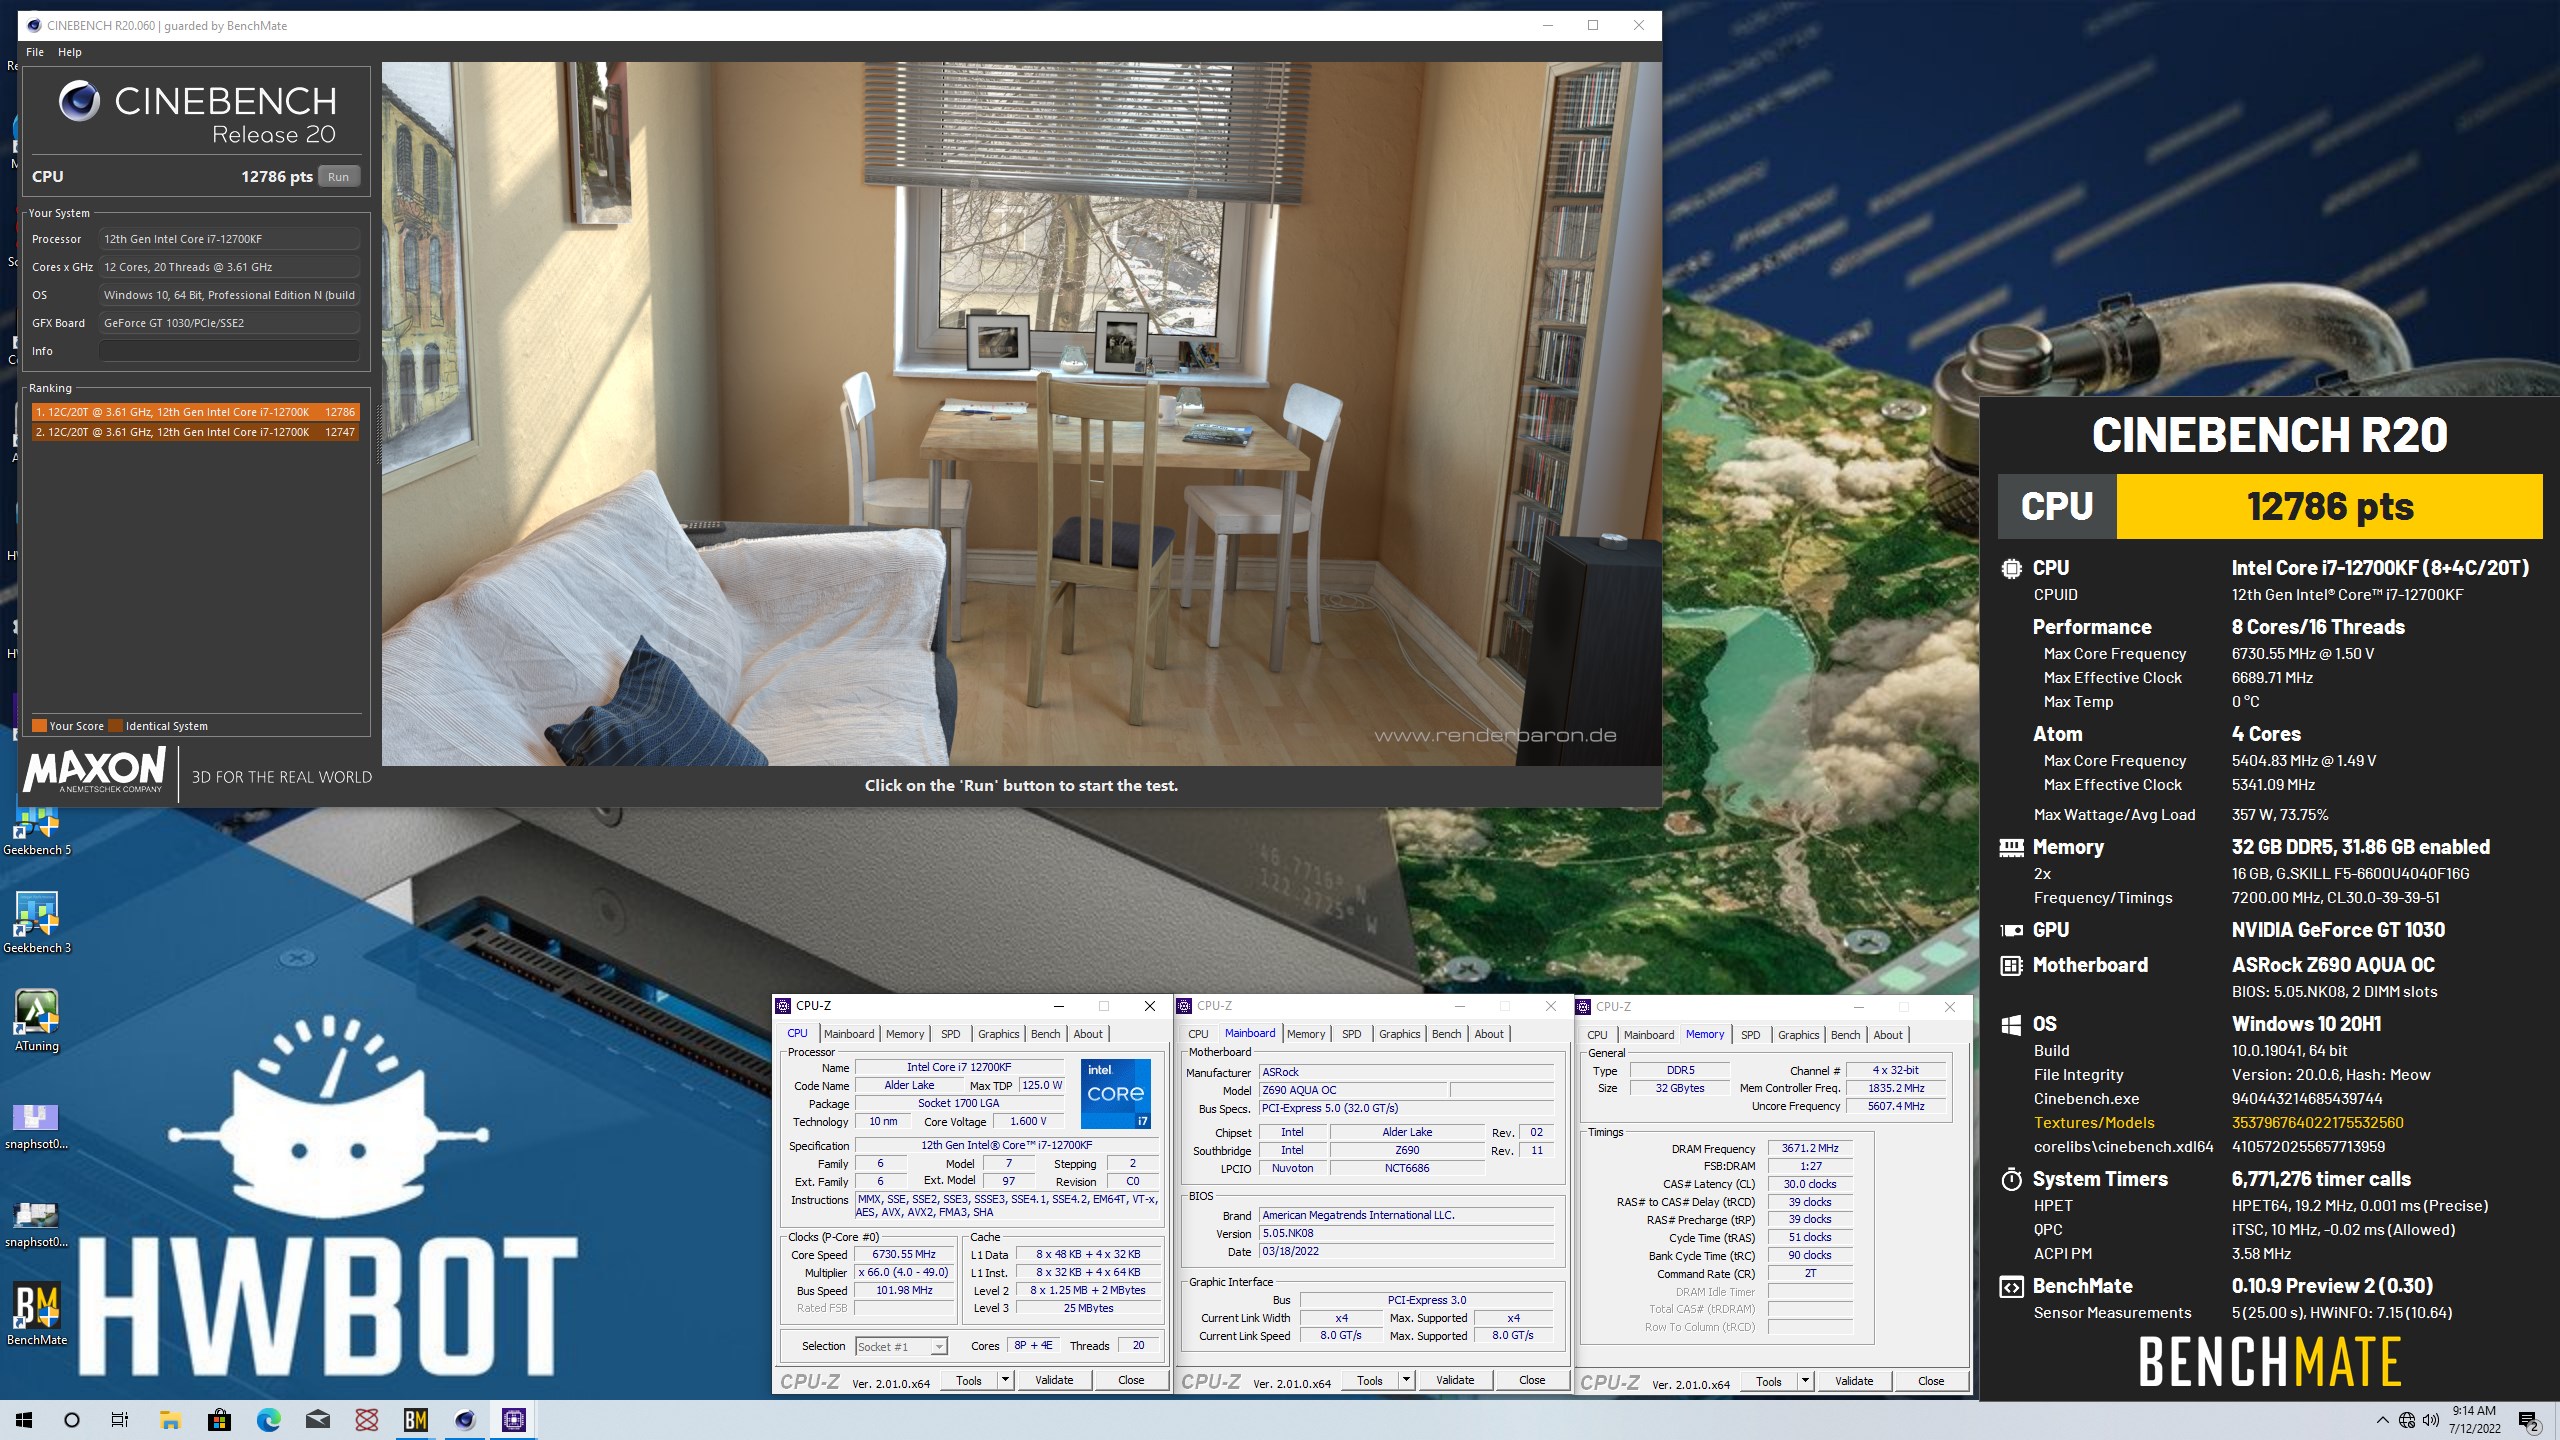Switch to SPD tab in the Mainboard-tab CPU-Z window
This screenshot has width=2560, height=1440.
coord(1352,1034)
